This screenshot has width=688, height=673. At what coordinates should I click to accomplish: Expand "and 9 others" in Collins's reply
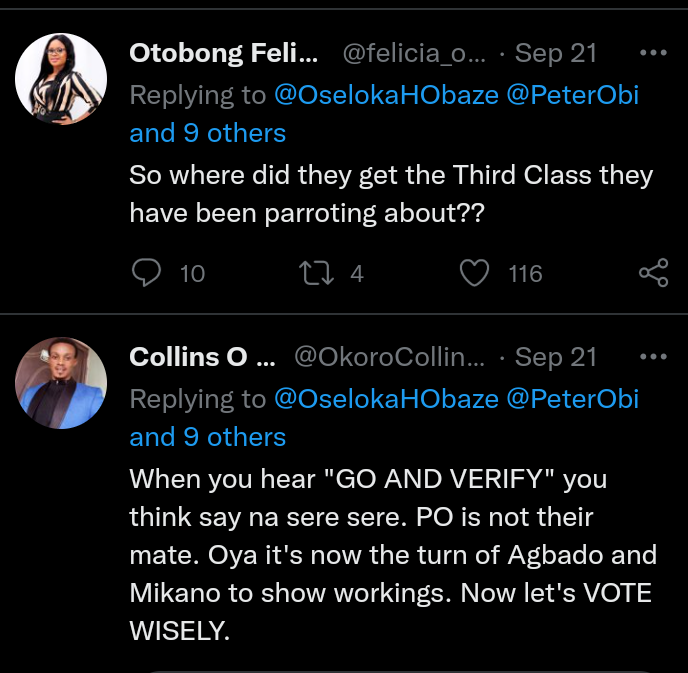point(208,437)
